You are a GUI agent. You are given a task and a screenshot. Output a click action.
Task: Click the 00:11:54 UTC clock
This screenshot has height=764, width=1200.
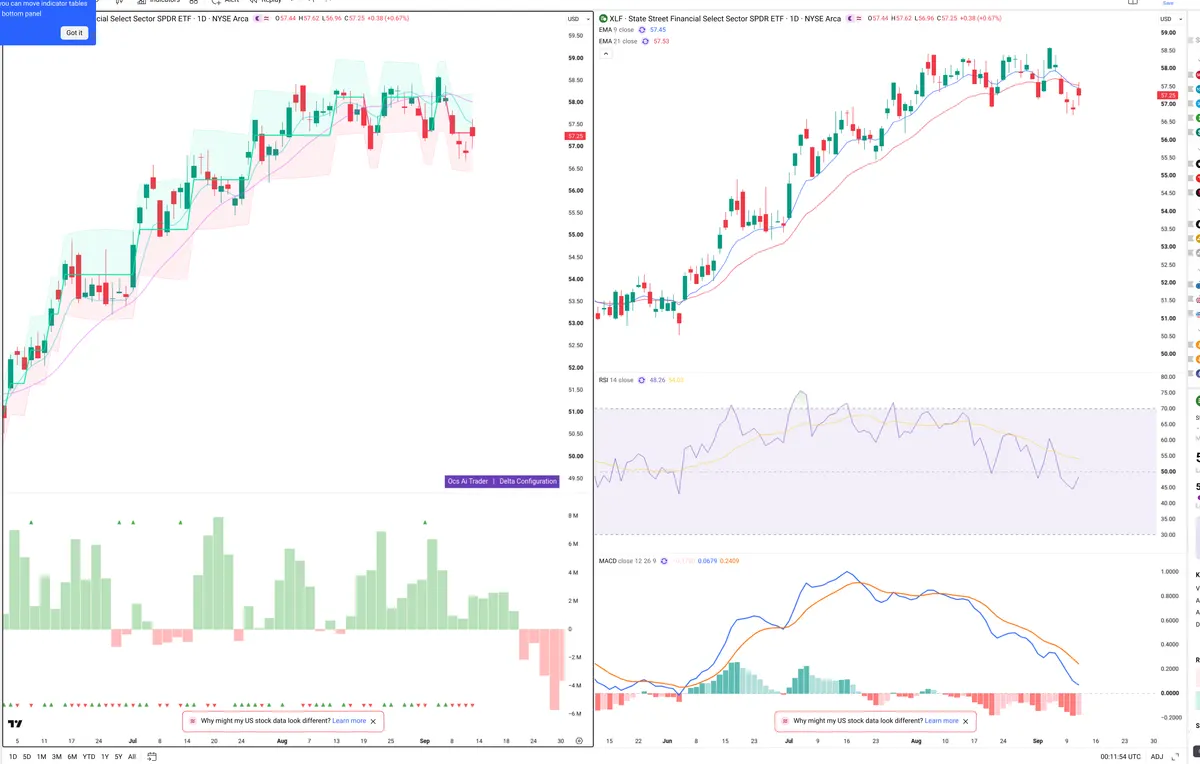1121,756
